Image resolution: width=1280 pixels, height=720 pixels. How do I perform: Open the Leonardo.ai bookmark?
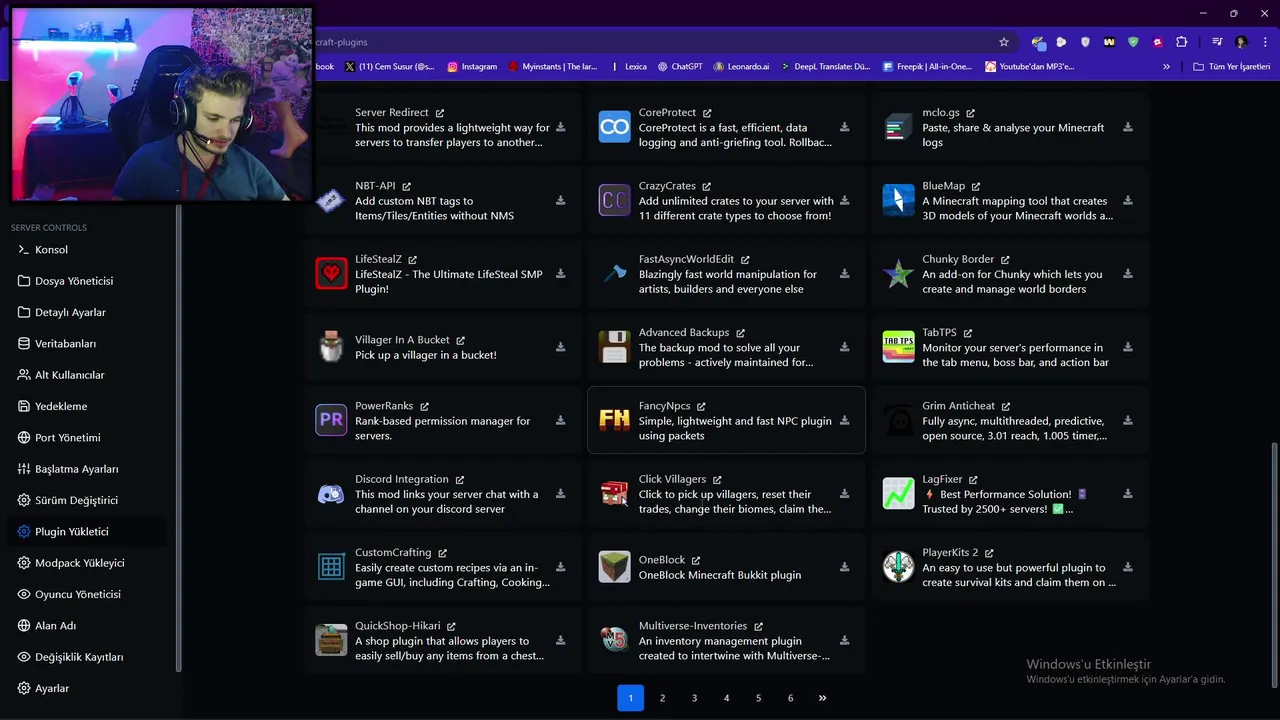pos(741,67)
